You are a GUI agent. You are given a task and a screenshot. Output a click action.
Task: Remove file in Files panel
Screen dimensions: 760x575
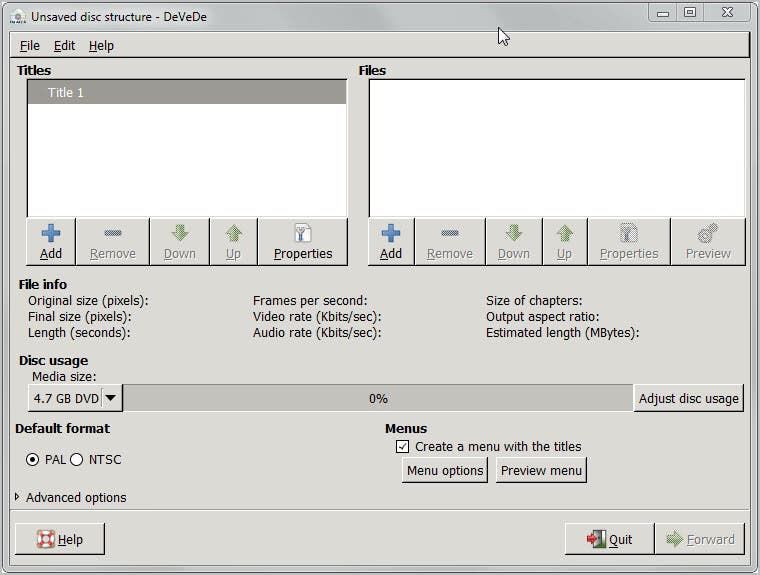click(x=450, y=242)
